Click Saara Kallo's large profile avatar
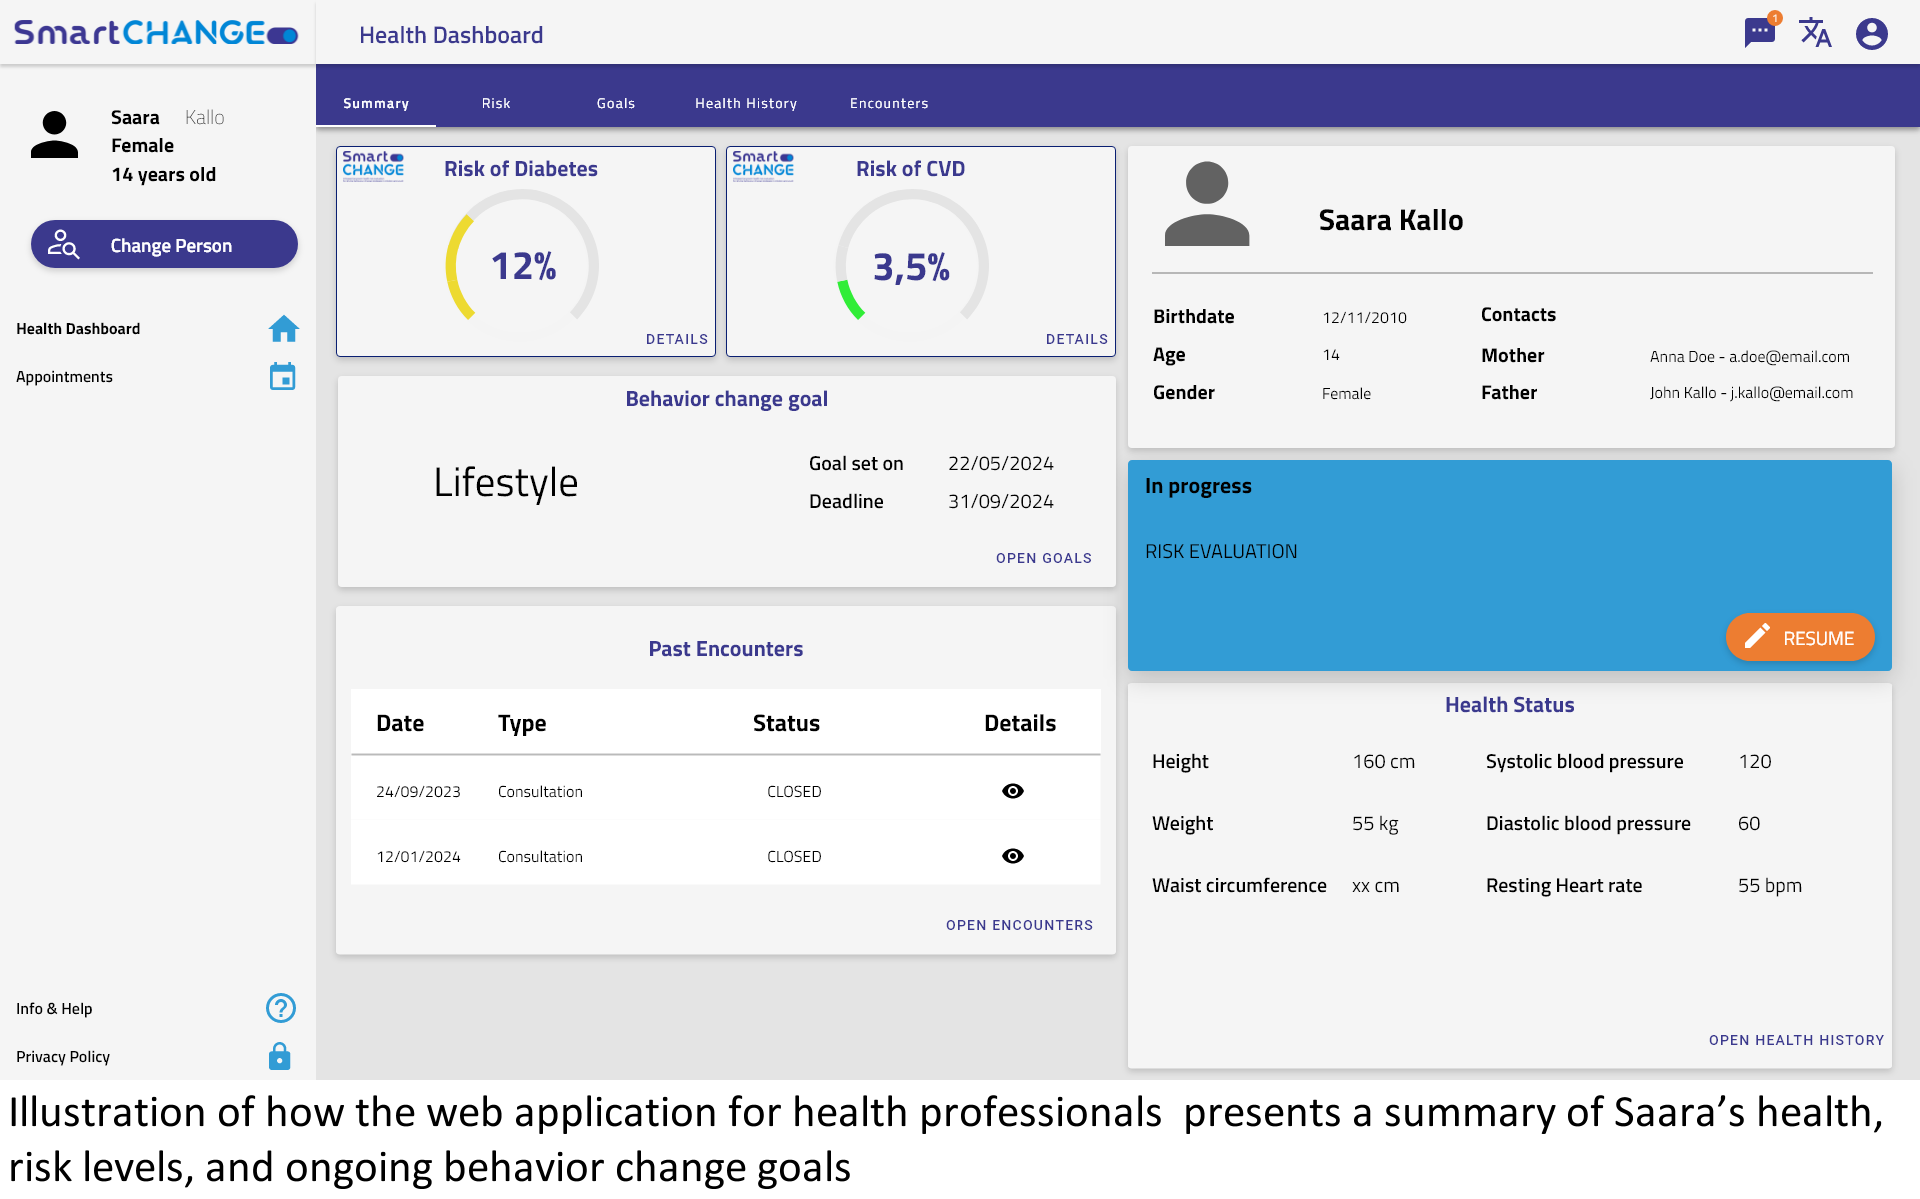1920x1199 pixels. 1206,205
